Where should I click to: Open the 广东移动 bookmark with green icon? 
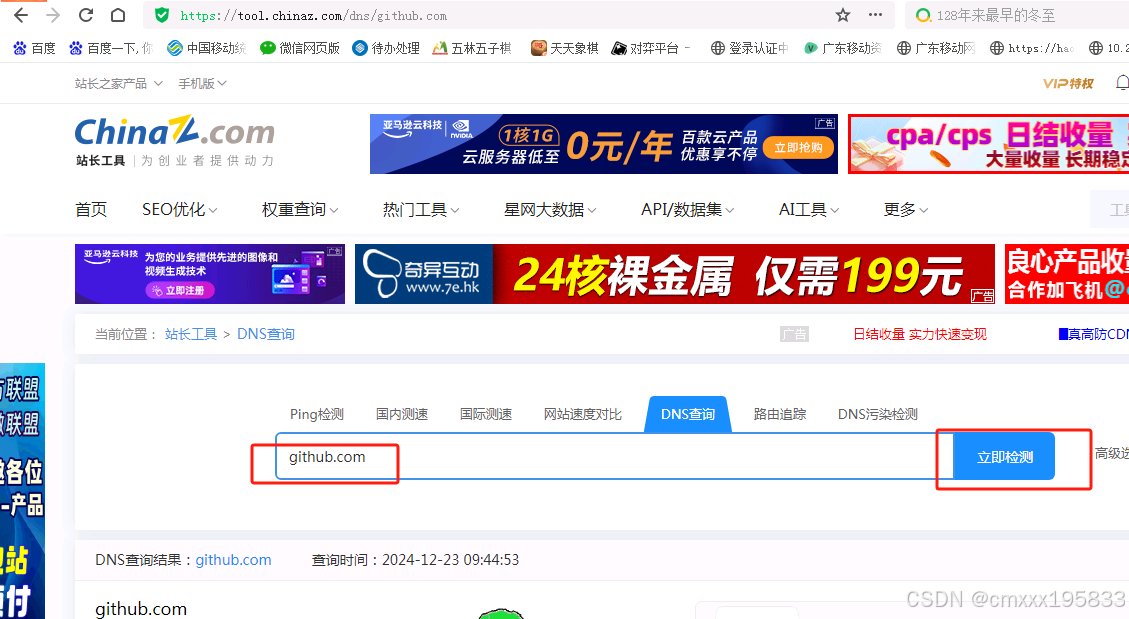[842, 48]
